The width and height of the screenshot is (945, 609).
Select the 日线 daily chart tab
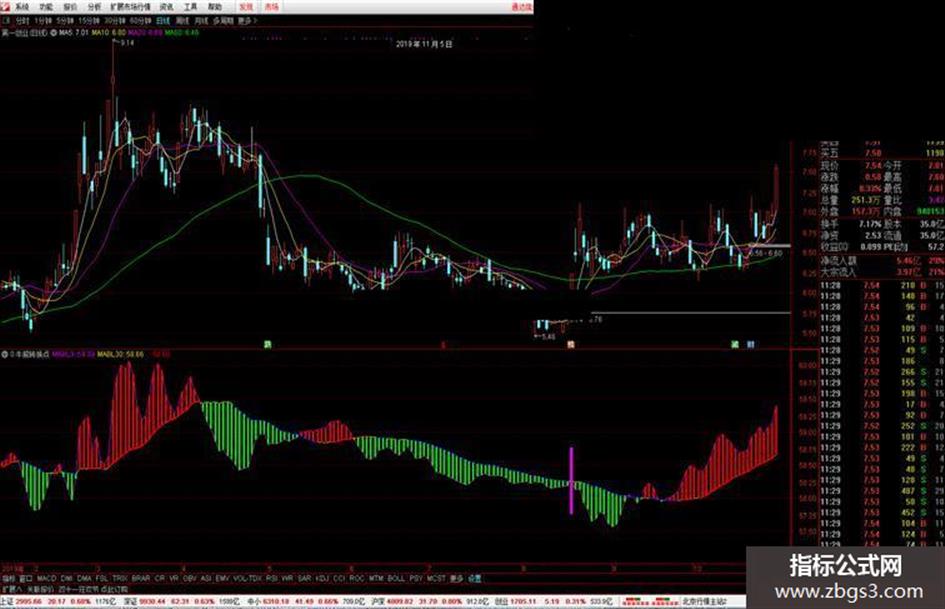click(x=163, y=21)
